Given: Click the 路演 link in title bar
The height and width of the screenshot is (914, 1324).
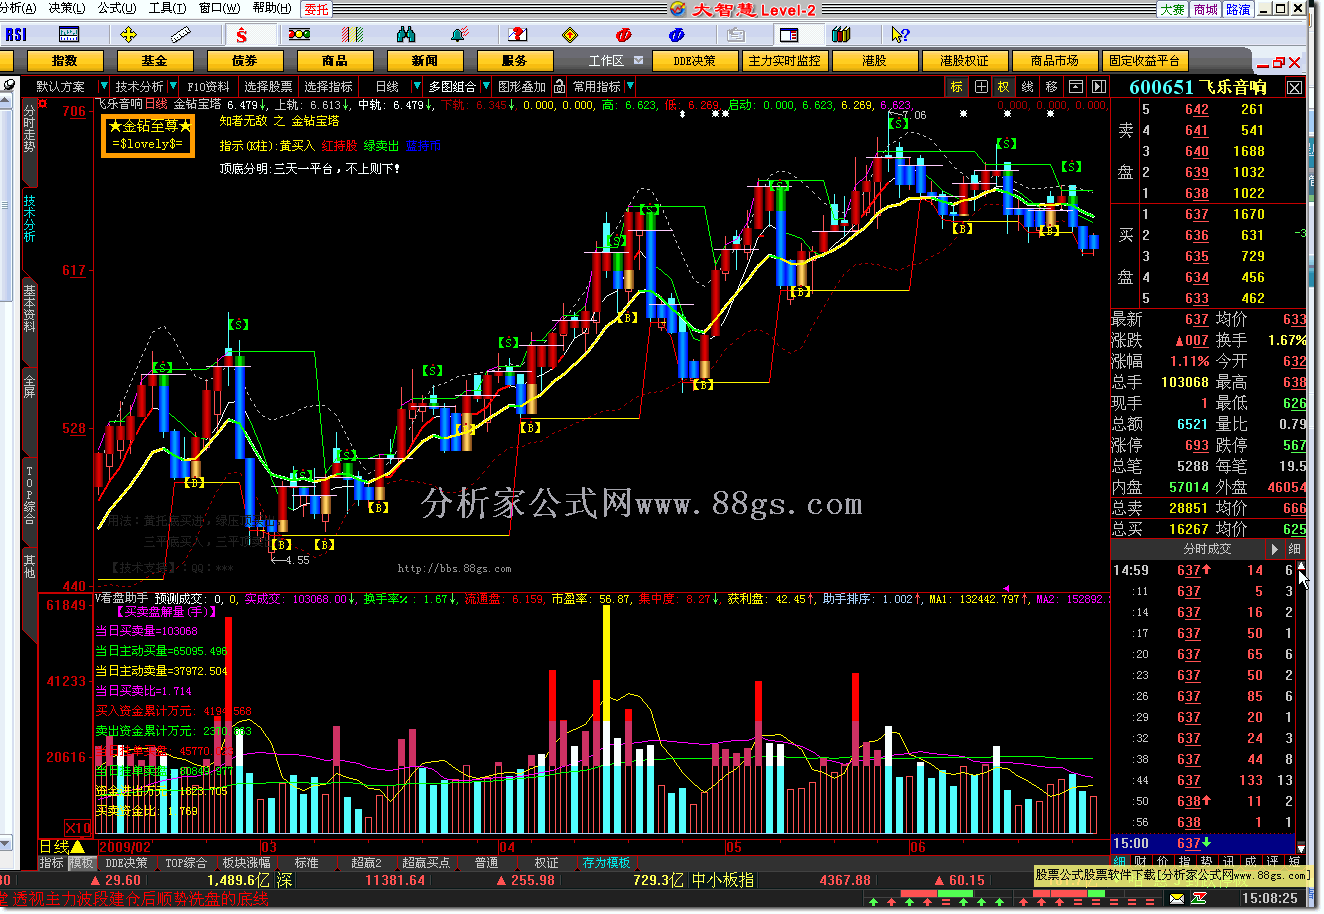Looking at the screenshot, I should coord(1238,9).
